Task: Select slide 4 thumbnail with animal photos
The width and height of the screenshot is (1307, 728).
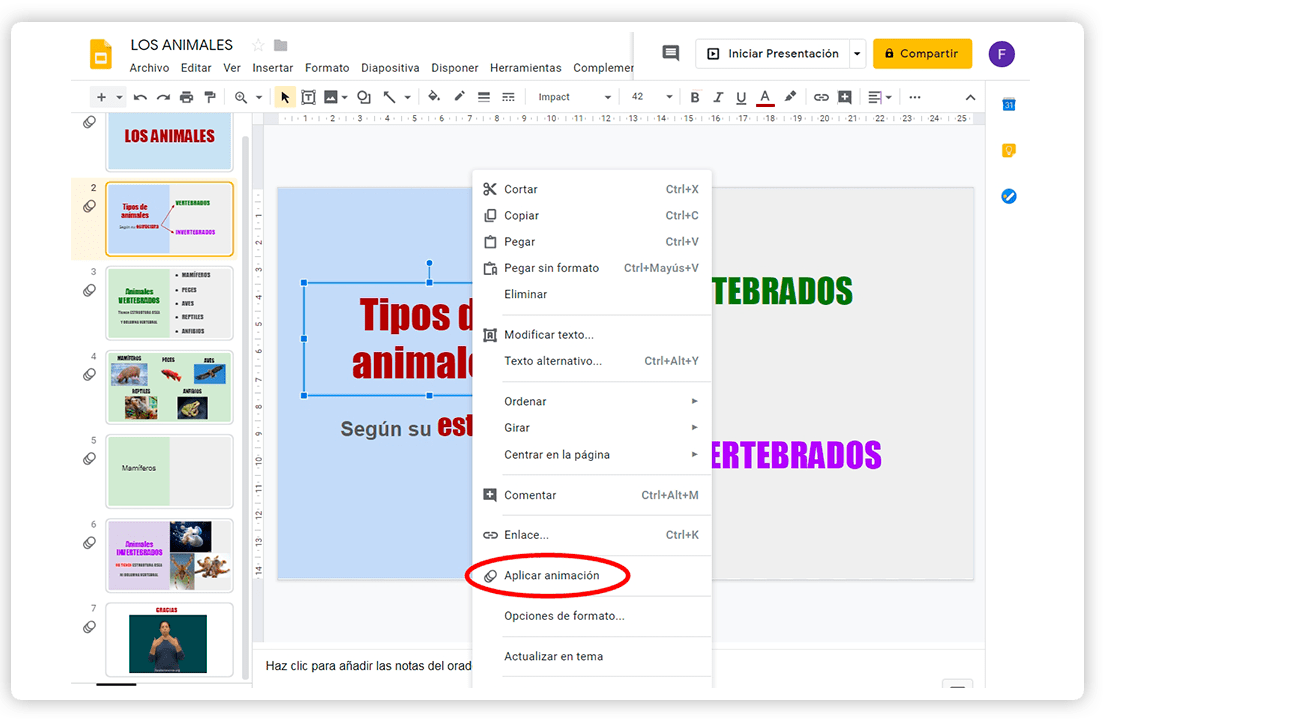Action: pos(169,386)
